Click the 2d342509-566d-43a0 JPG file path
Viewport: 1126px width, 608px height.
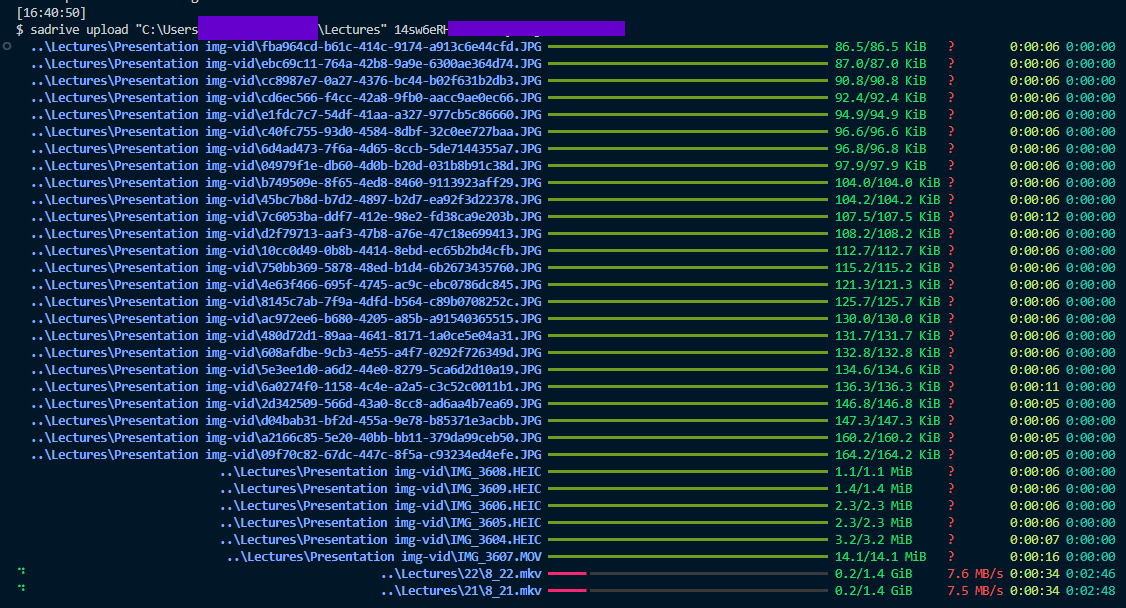click(x=286, y=403)
